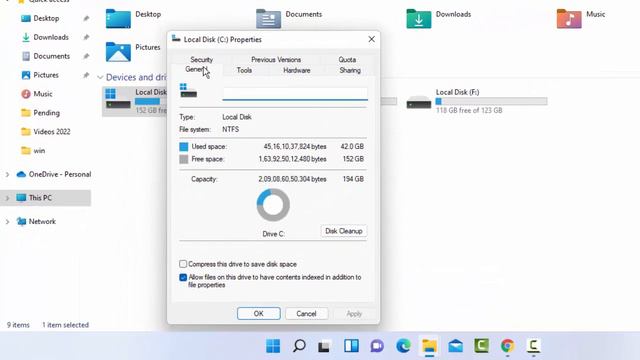Open the Widgets taskbar icon
The height and width of the screenshot is (360, 640).
(351, 346)
